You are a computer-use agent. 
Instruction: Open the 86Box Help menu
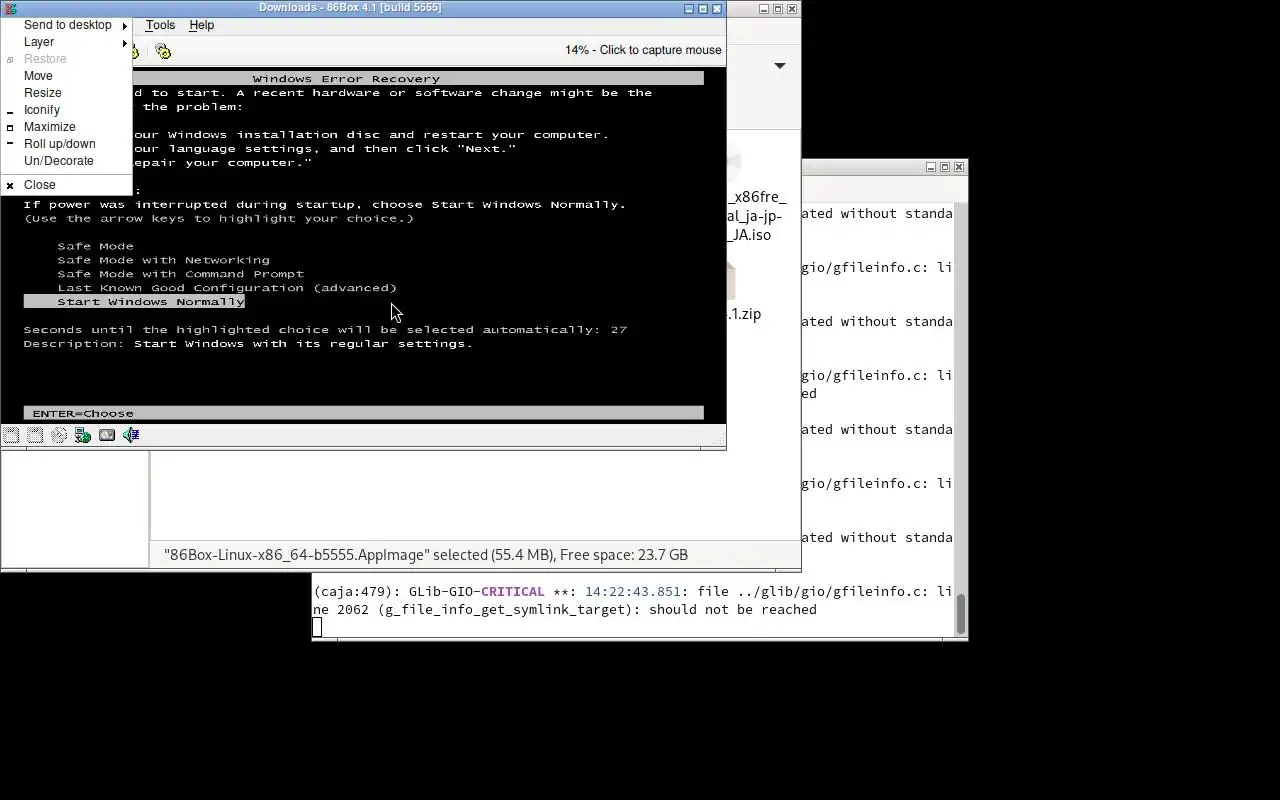(201, 25)
